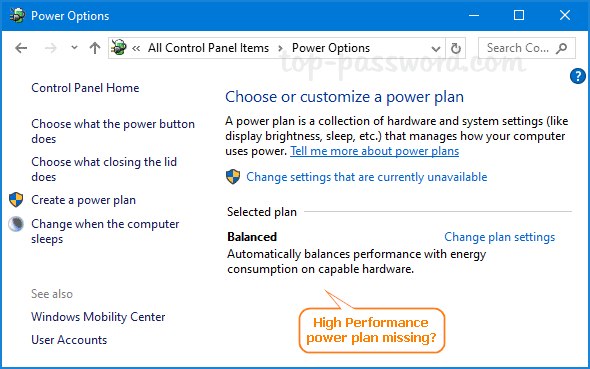Image resolution: width=590 pixels, height=369 pixels.
Task: Expand the recent locations dropdown arrow
Action: pyautogui.click(x=74, y=48)
